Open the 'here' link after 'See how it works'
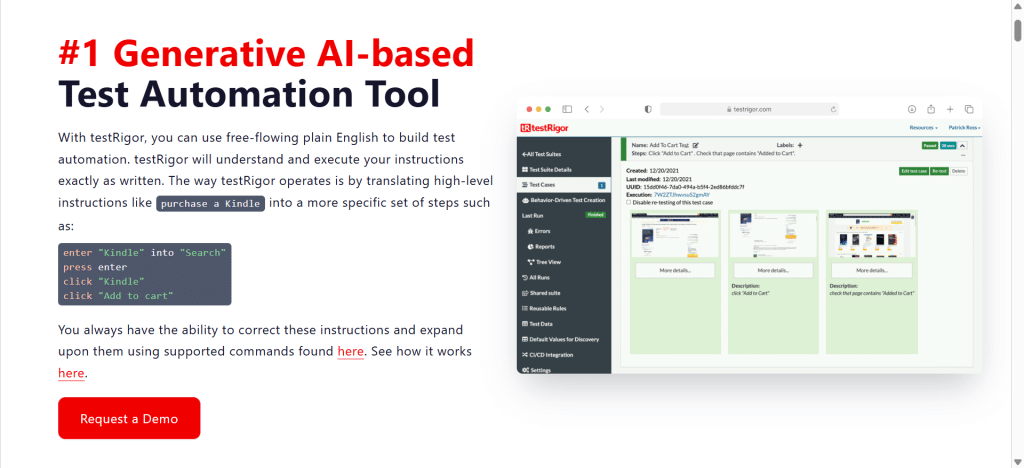Screen dimensions: 1024x468 point(71,373)
